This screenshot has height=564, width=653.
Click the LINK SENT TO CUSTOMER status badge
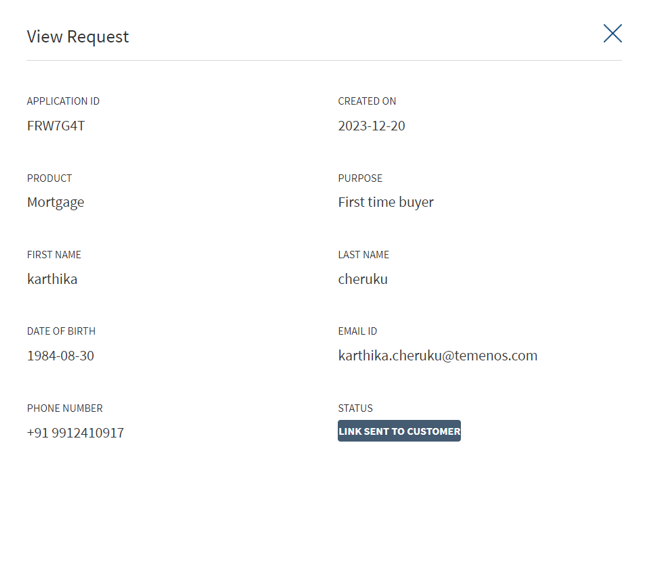point(399,431)
